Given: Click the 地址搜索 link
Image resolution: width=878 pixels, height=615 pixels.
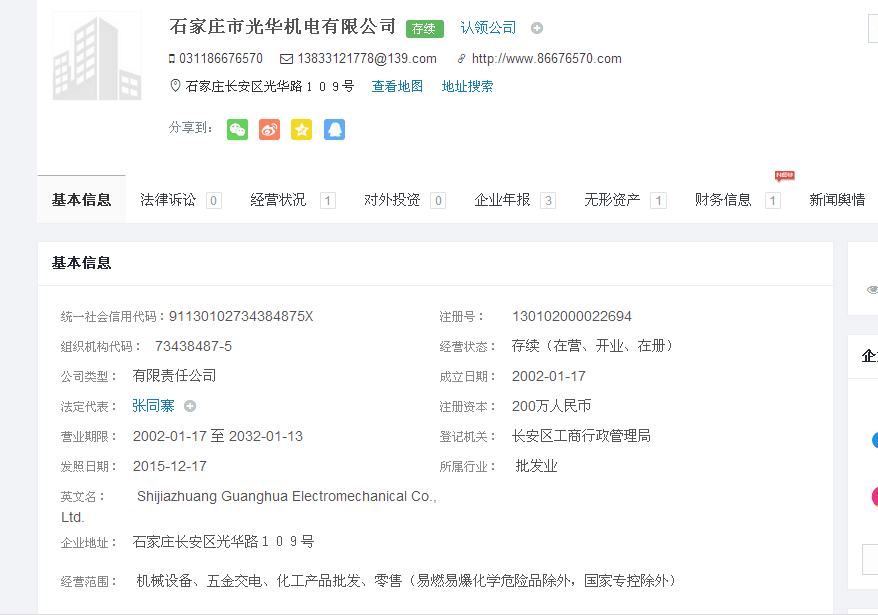Looking at the screenshot, I should click(467, 87).
